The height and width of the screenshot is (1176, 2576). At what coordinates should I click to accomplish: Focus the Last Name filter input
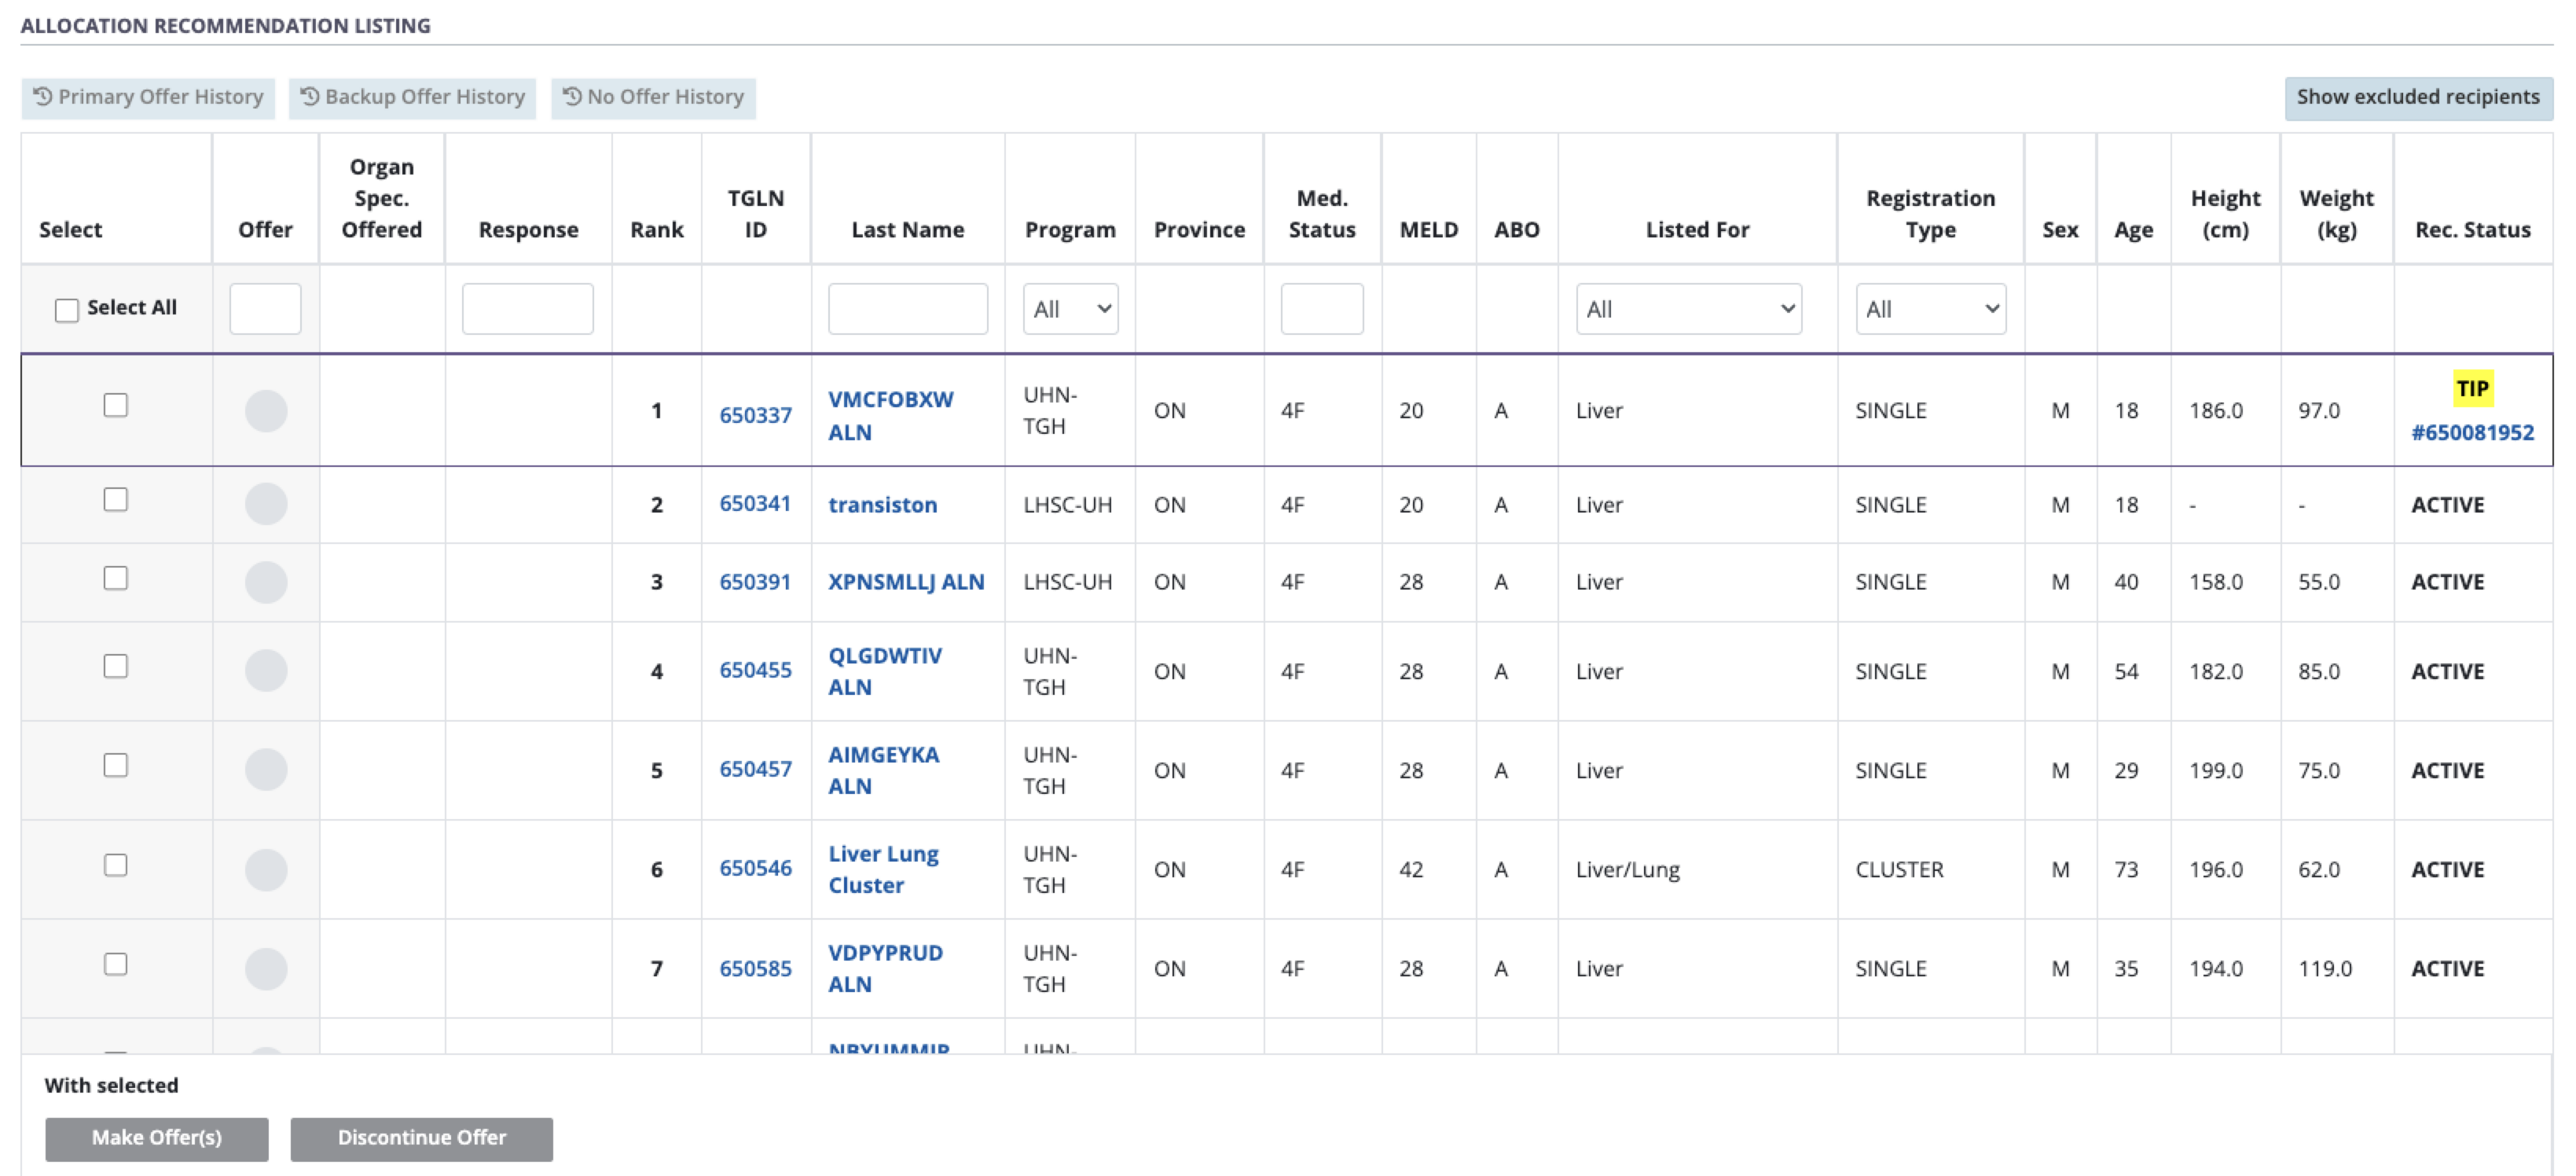pyautogui.click(x=907, y=309)
